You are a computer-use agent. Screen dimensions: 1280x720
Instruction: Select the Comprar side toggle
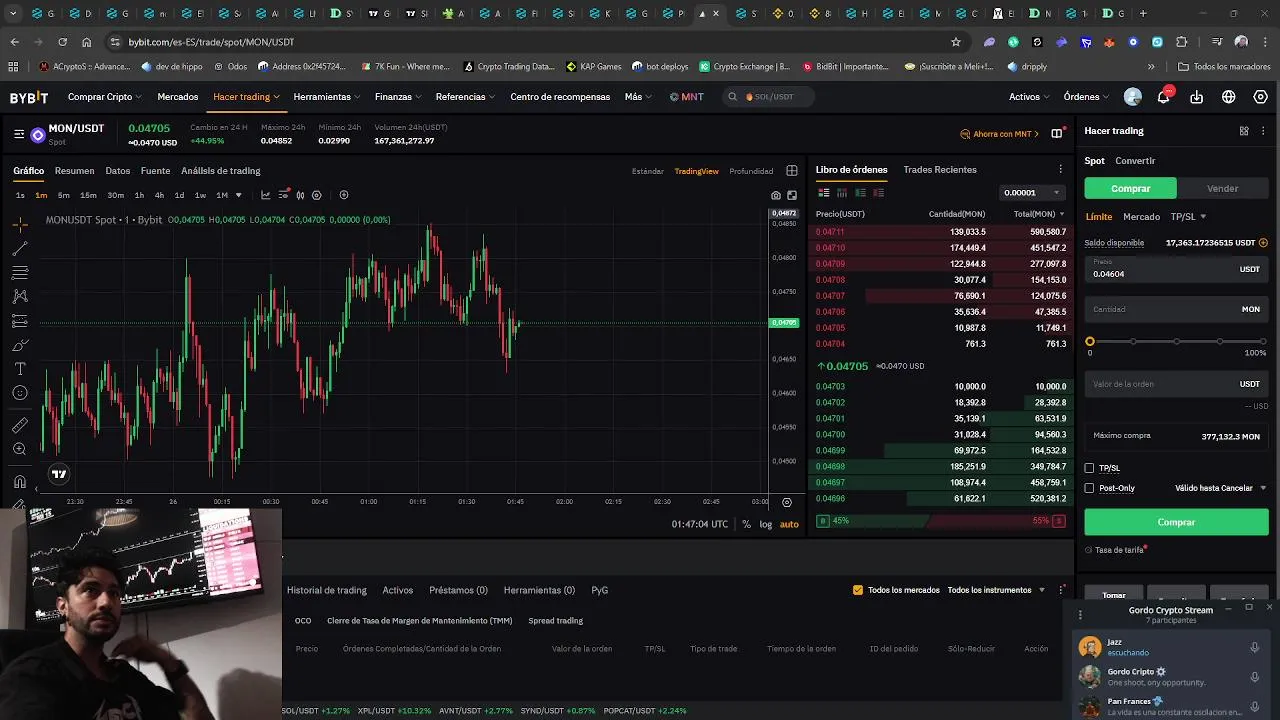tap(1131, 188)
